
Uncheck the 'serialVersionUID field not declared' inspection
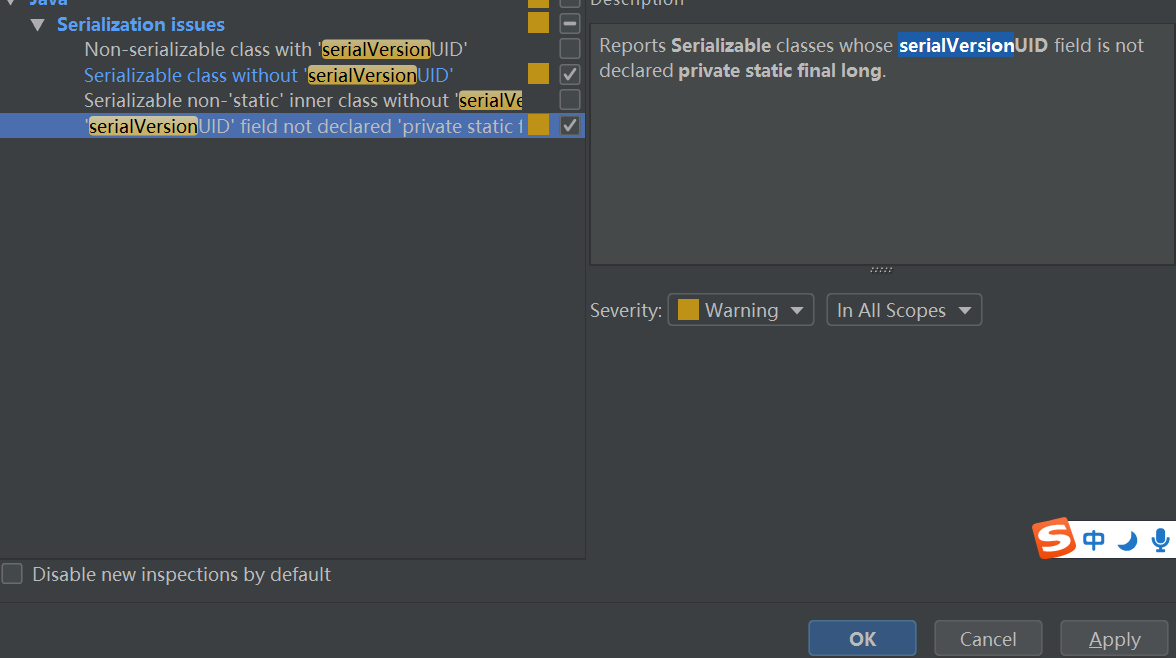[569, 125]
